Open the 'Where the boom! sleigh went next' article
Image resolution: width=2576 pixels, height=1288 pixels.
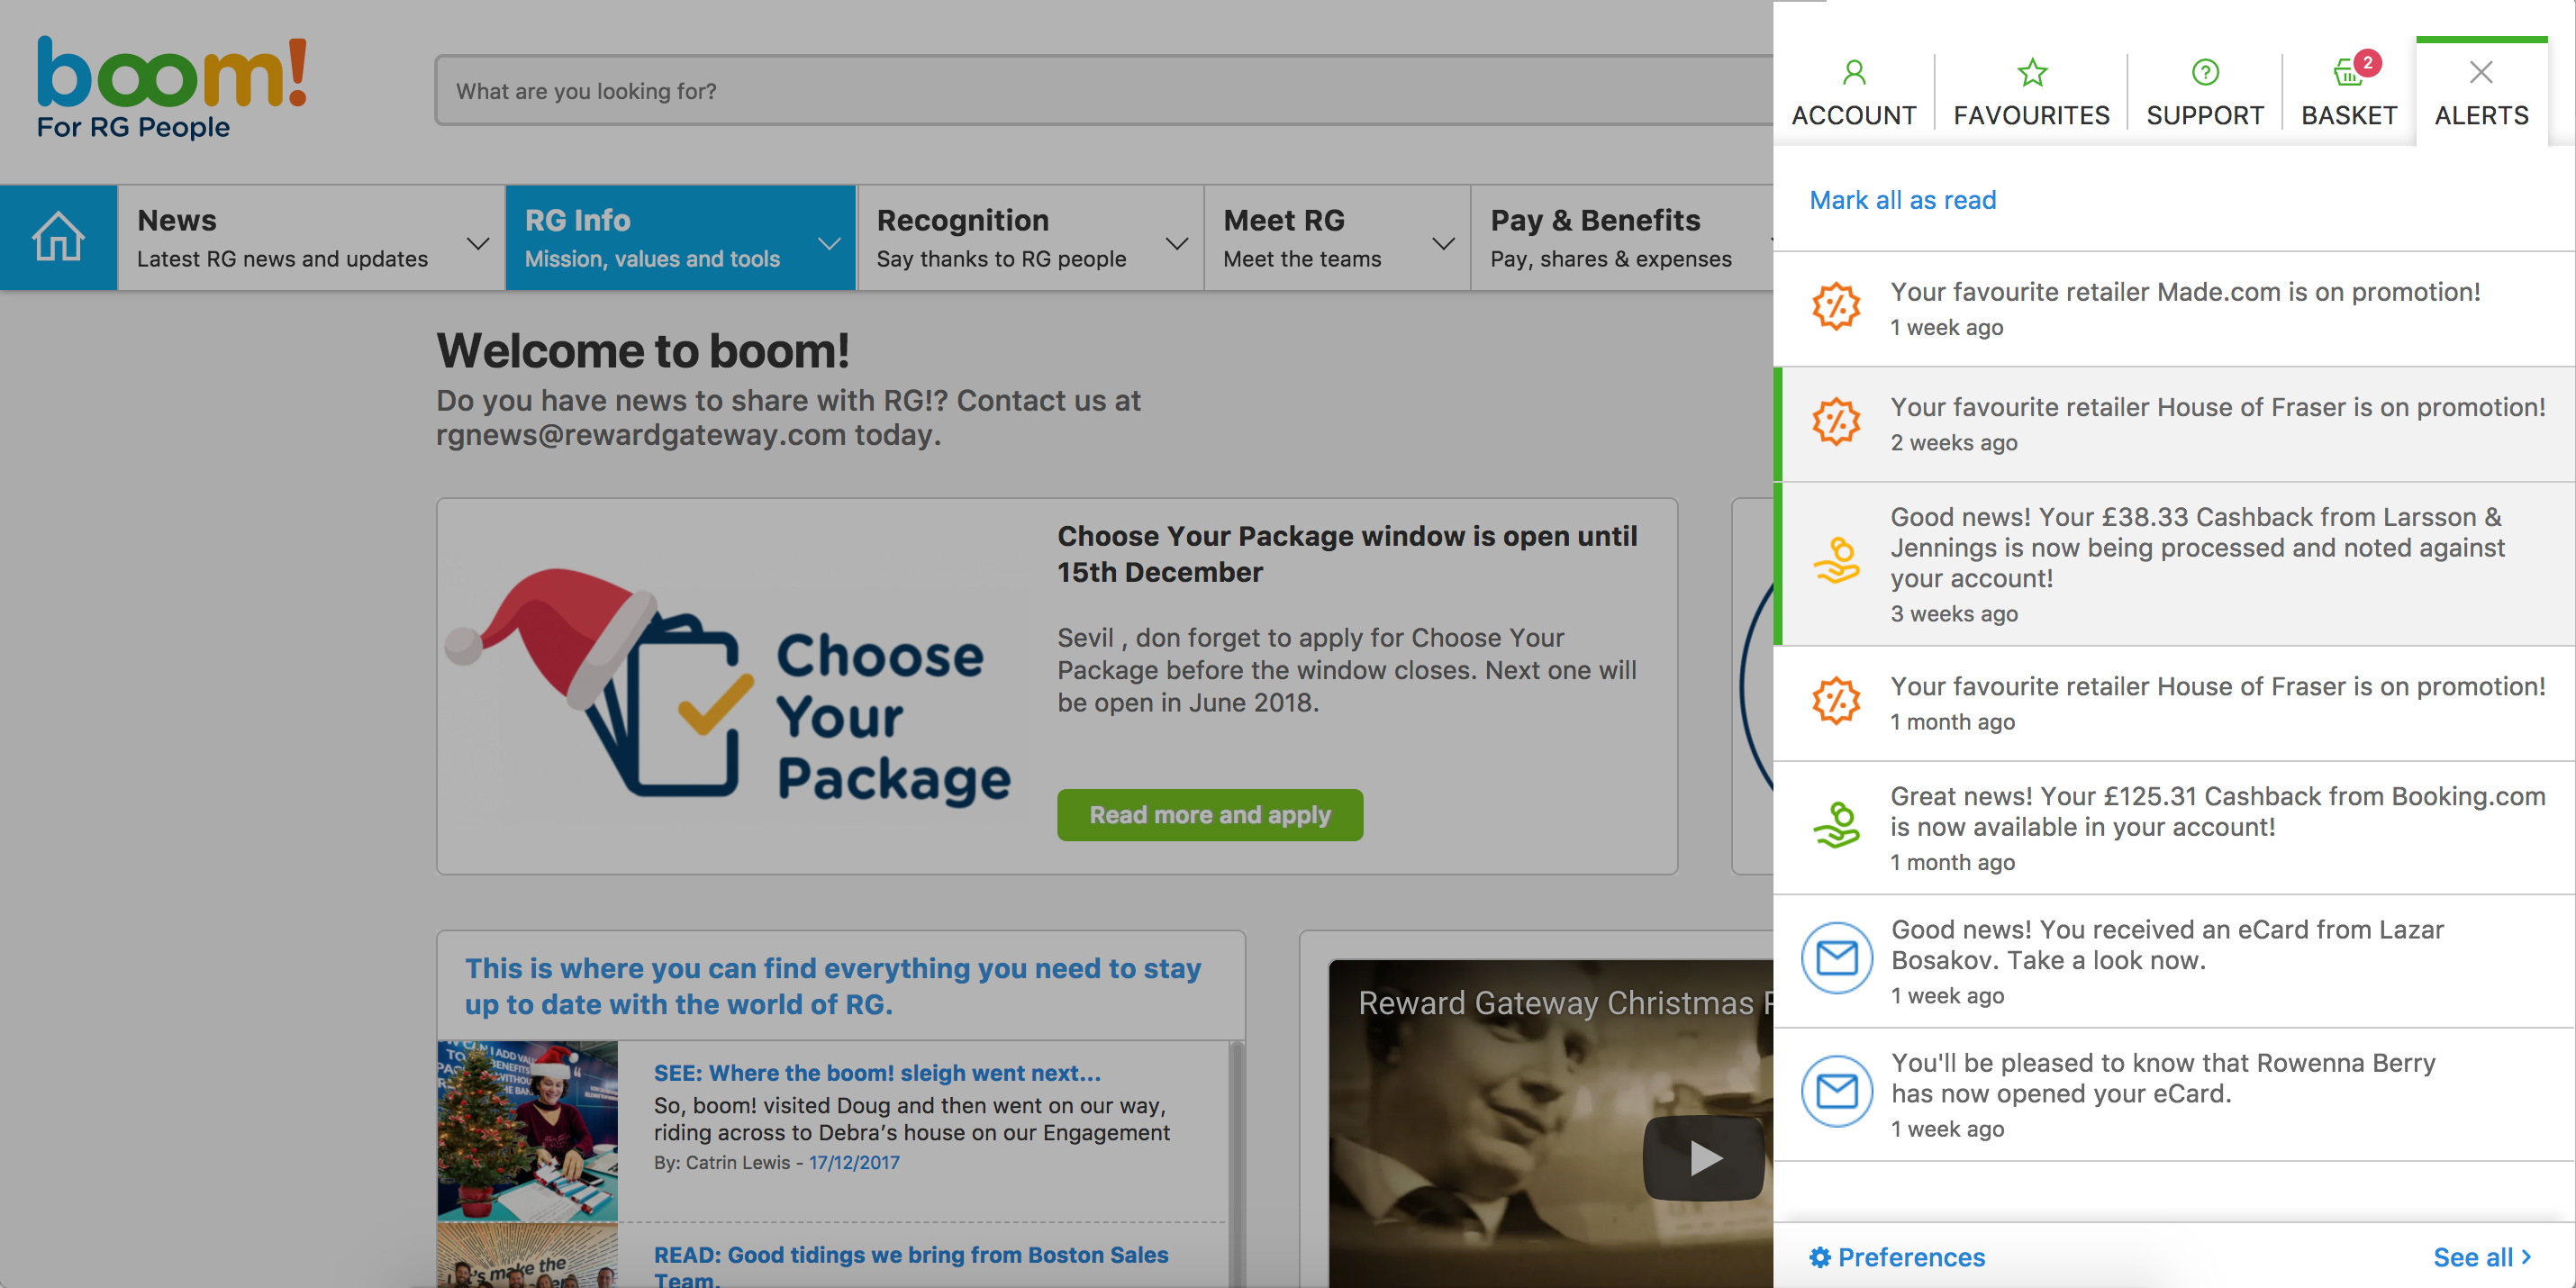pyautogui.click(x=877, y=1072)
